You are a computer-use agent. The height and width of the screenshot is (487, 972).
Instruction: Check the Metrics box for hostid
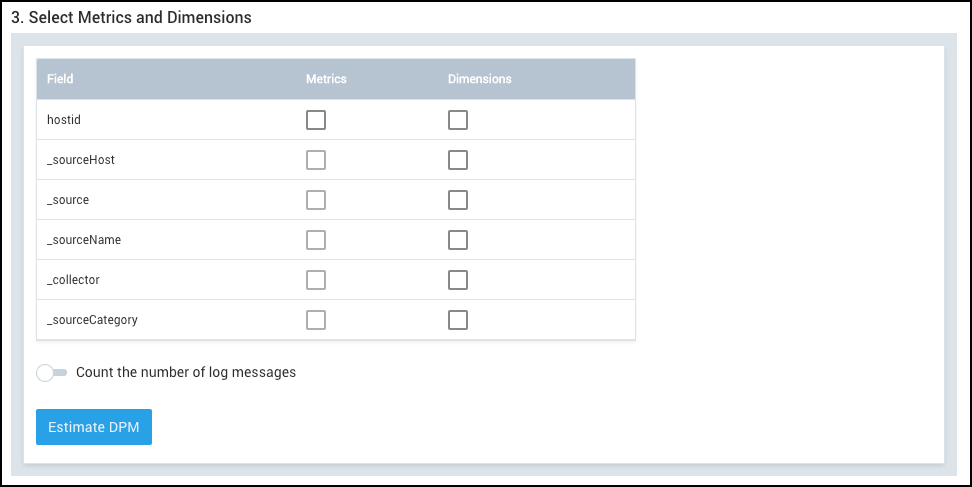pyautogui.click(x=316, y=120)
